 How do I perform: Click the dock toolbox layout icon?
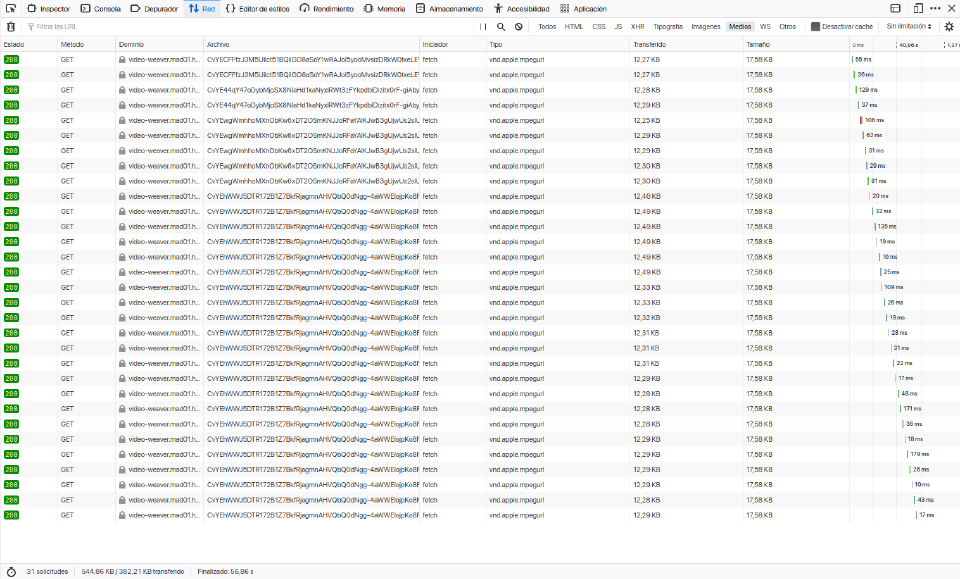pos(895,8)
